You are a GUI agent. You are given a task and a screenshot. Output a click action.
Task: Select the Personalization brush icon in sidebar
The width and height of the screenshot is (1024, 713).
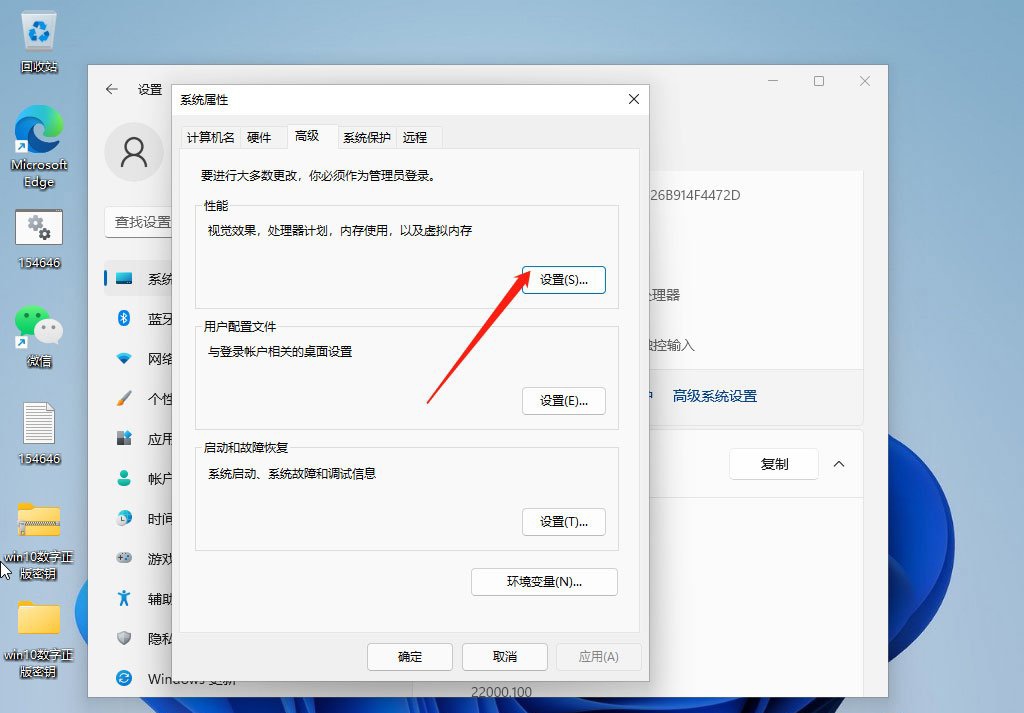point(124,398)
